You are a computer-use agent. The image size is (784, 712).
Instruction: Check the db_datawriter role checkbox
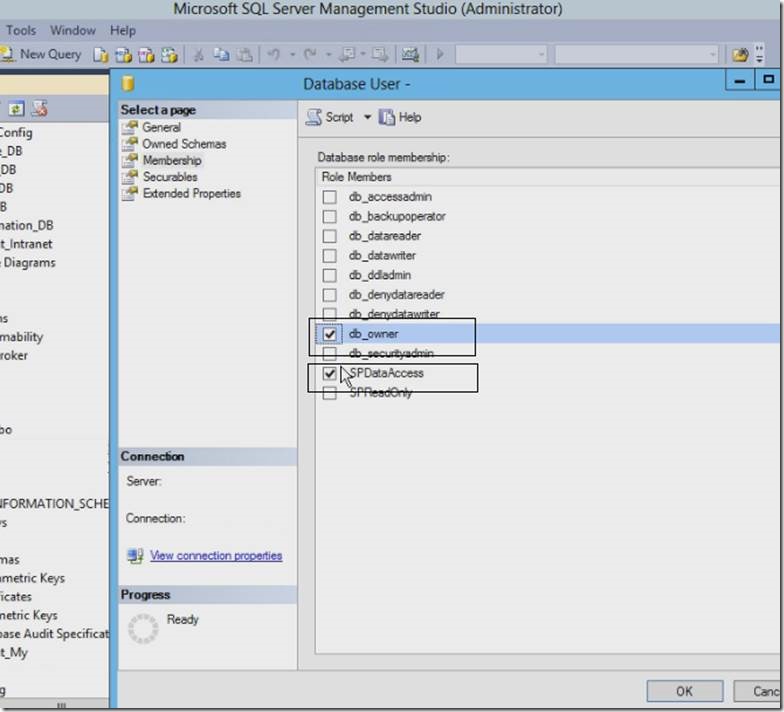330,256
